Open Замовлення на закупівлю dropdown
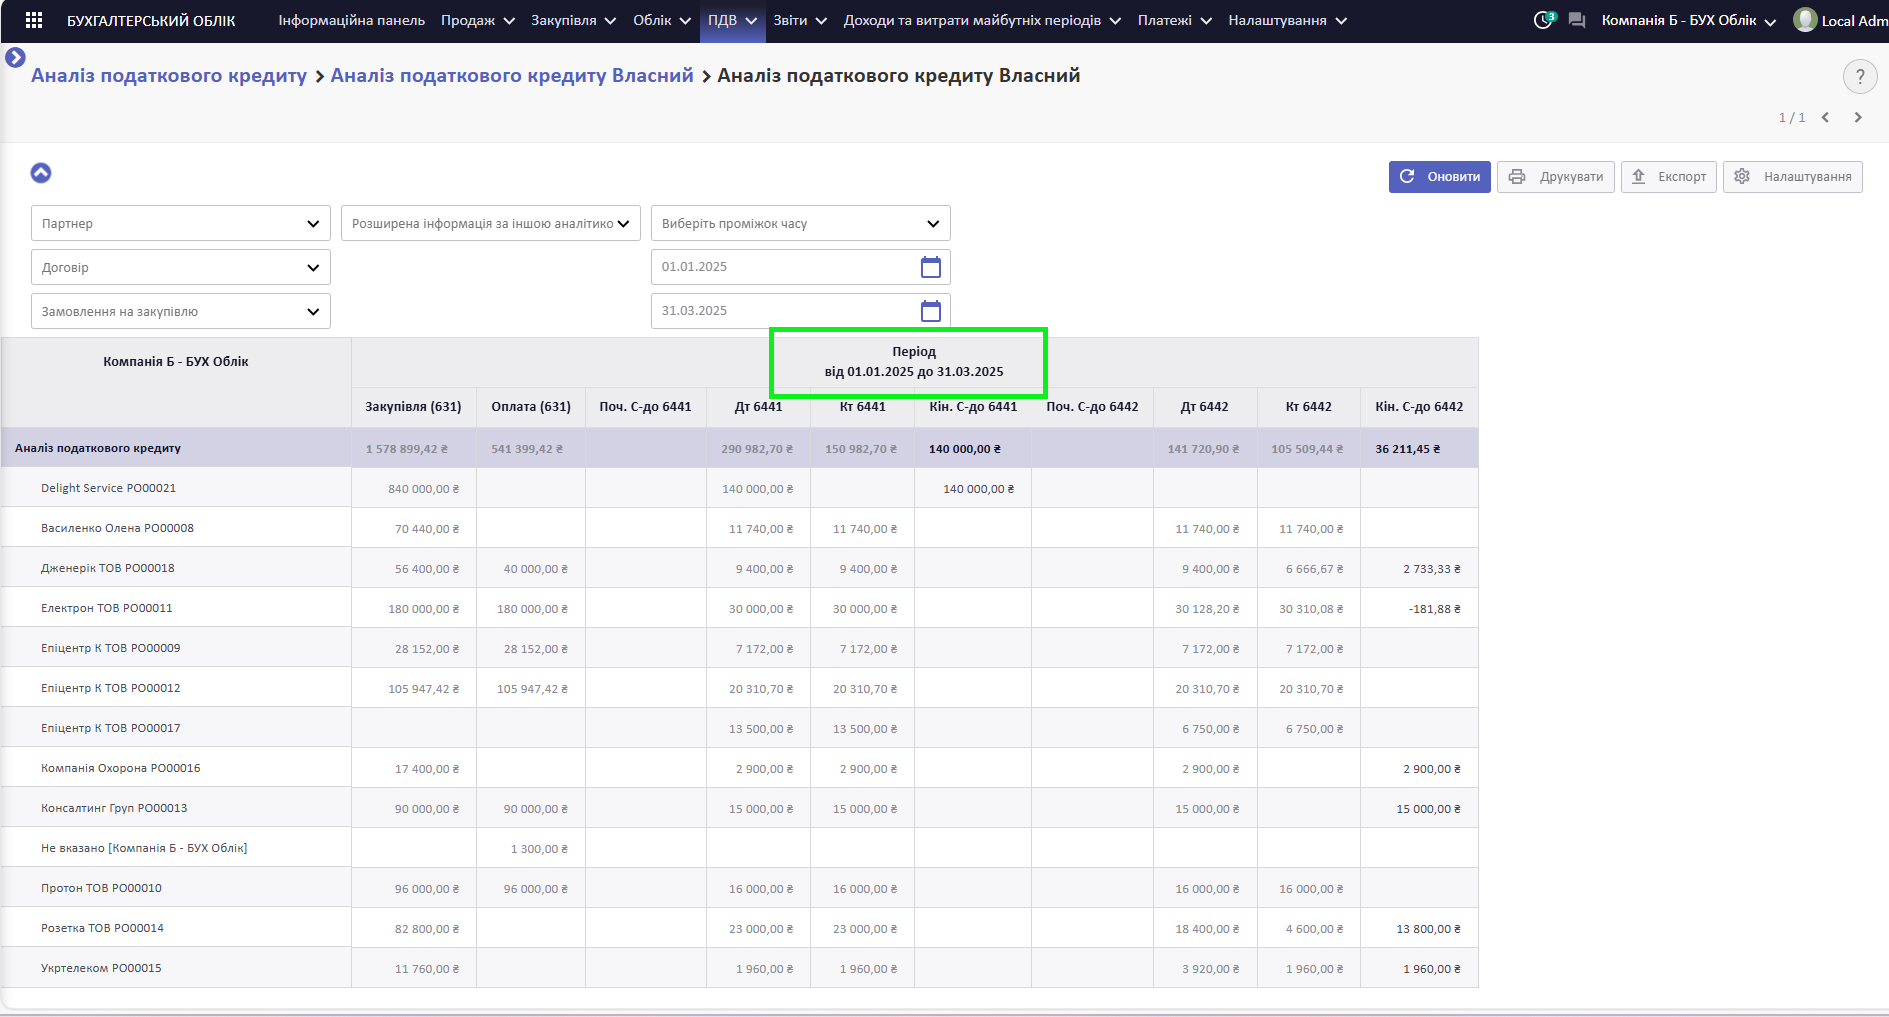Viewport: 1889px width, 1017px height. pyautogui.click(x=180, y=311)
